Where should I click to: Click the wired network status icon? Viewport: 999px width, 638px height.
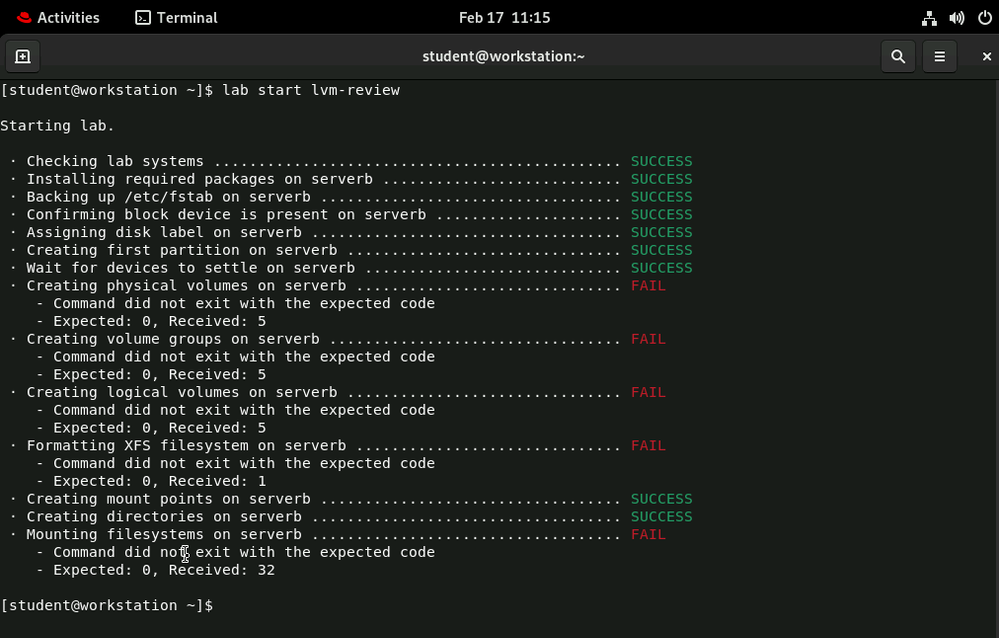929,18
